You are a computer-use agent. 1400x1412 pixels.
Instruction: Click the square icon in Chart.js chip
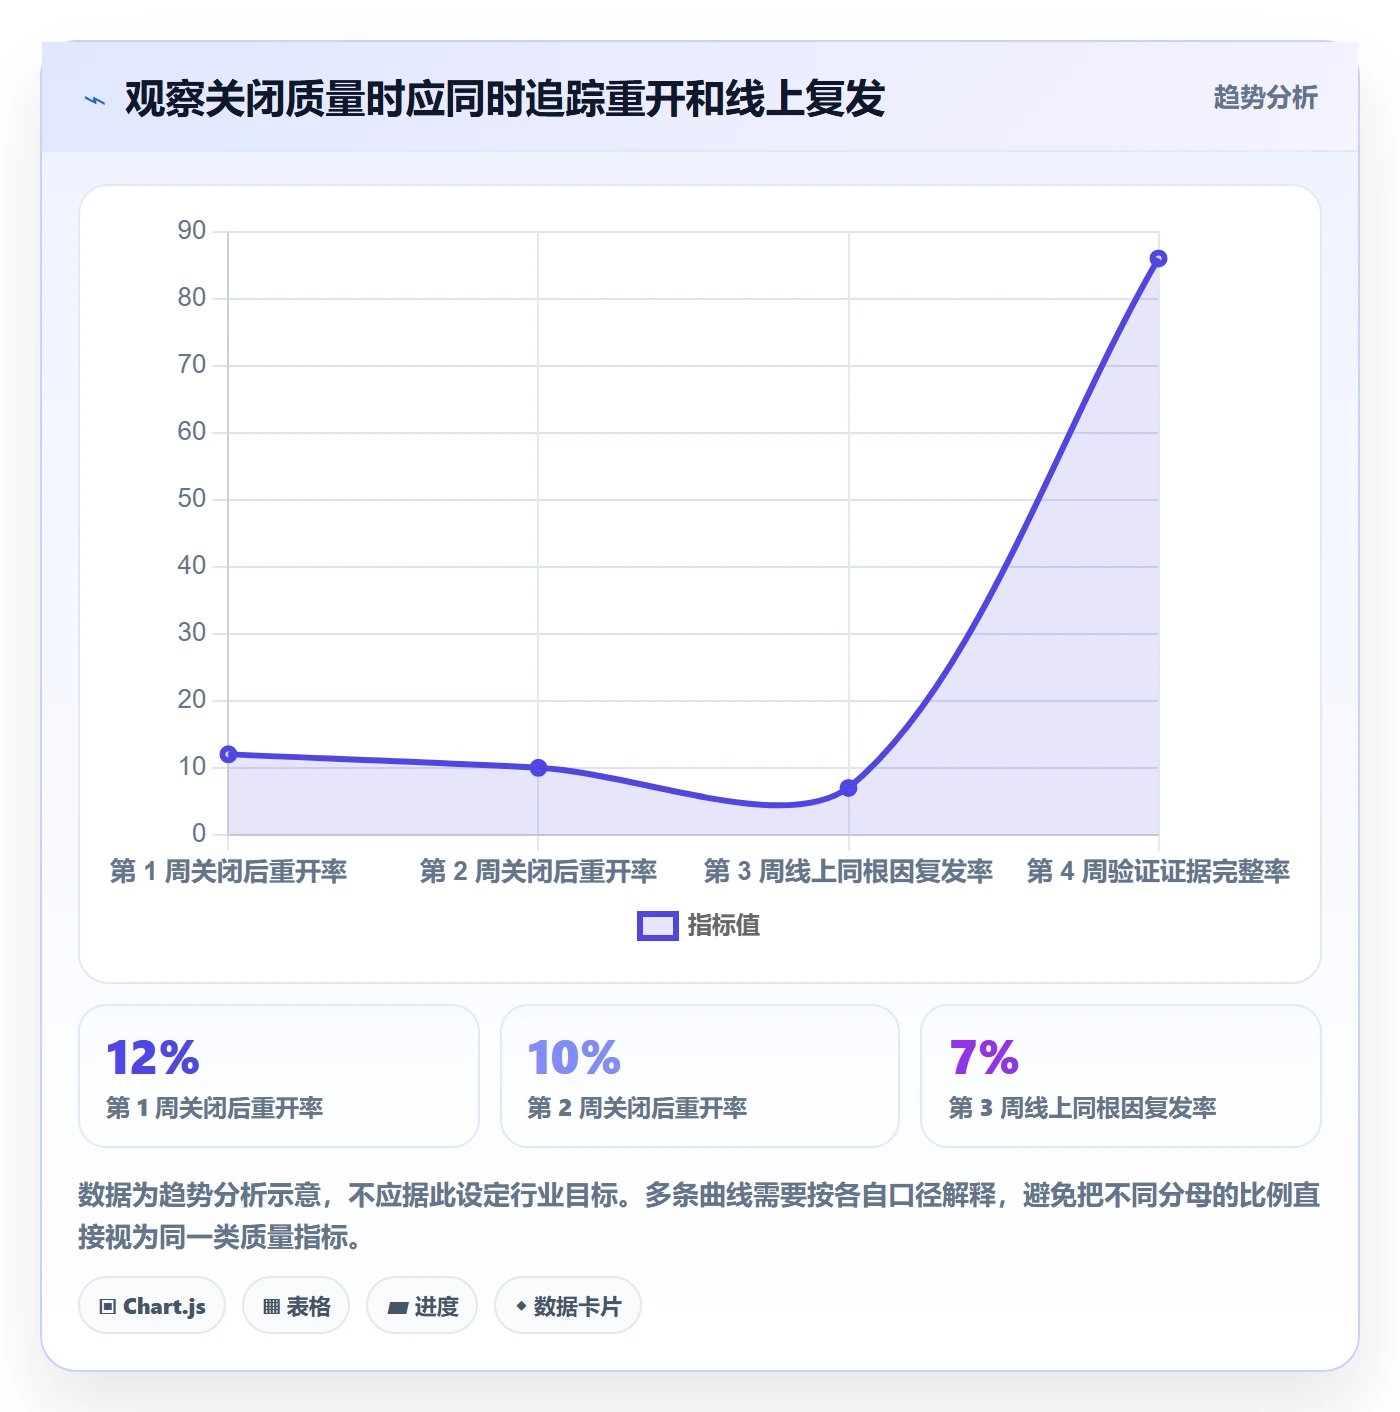tap(107, 1307)
